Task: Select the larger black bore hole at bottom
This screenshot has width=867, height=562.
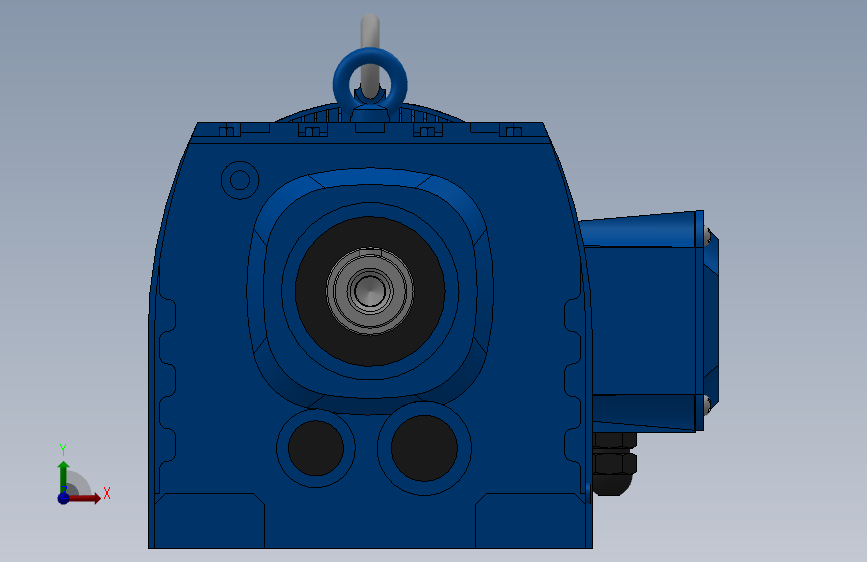Action: 424,448
